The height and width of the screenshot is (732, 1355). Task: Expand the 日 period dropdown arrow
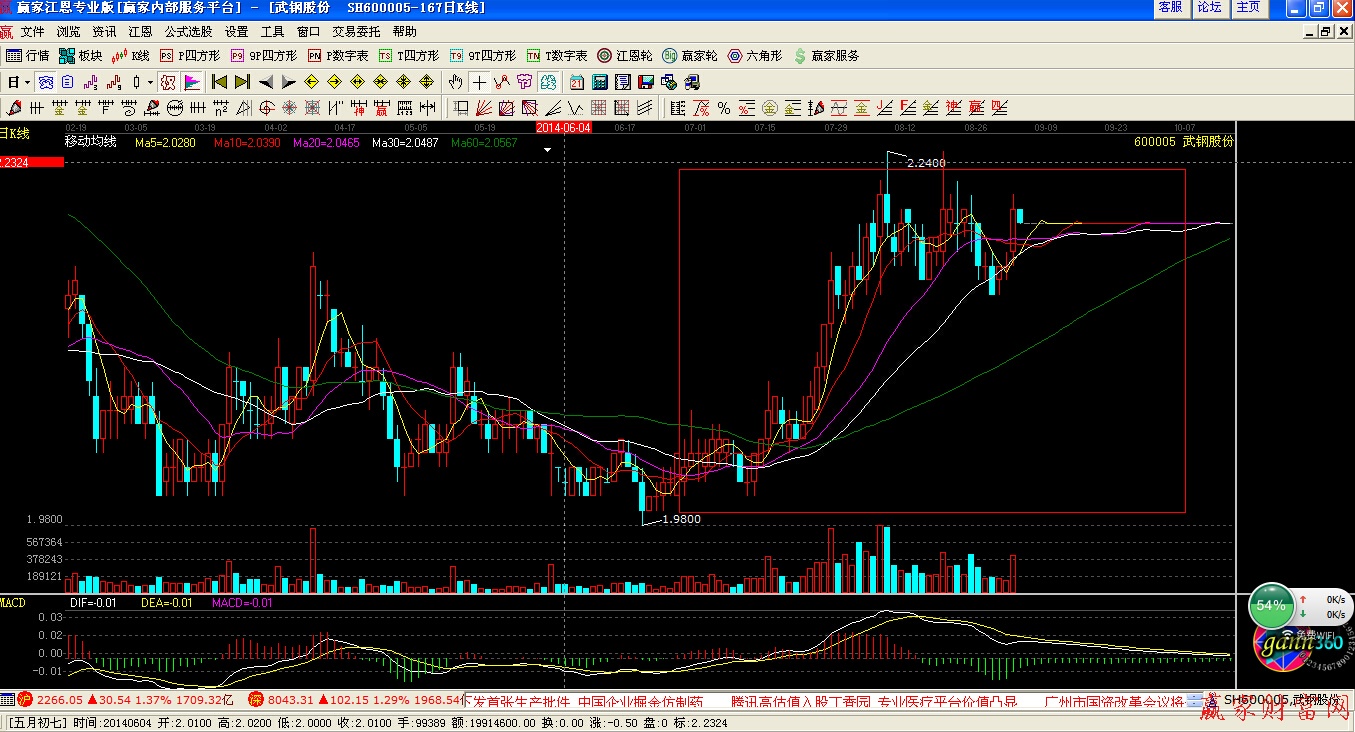27,82
